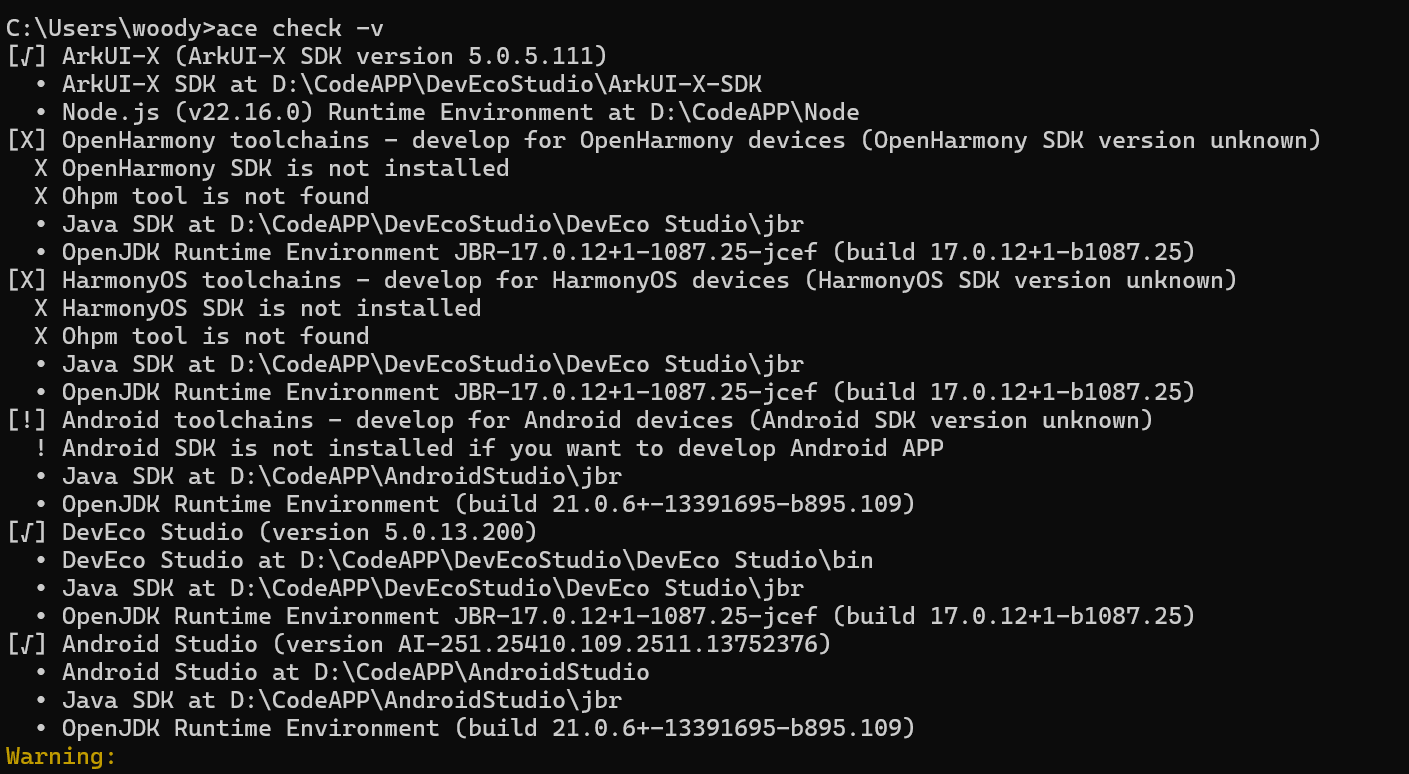The width and height of the screenshot is (1409, 774).
Task: Click the yellow 'Warning:' text
Action: [61, 756]
